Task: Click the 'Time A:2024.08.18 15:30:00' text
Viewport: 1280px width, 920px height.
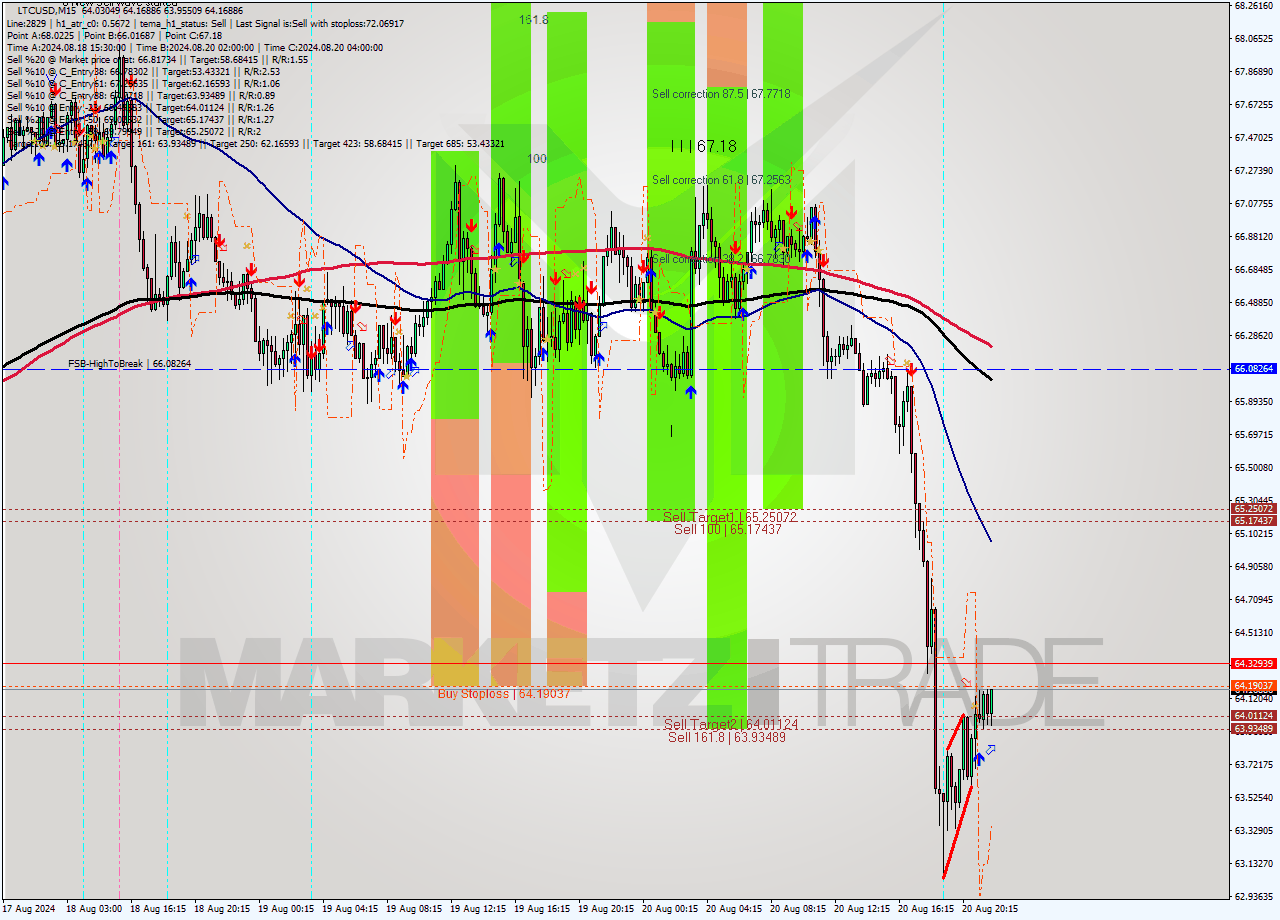Action: pyautogui.click(x=66, y=47)
